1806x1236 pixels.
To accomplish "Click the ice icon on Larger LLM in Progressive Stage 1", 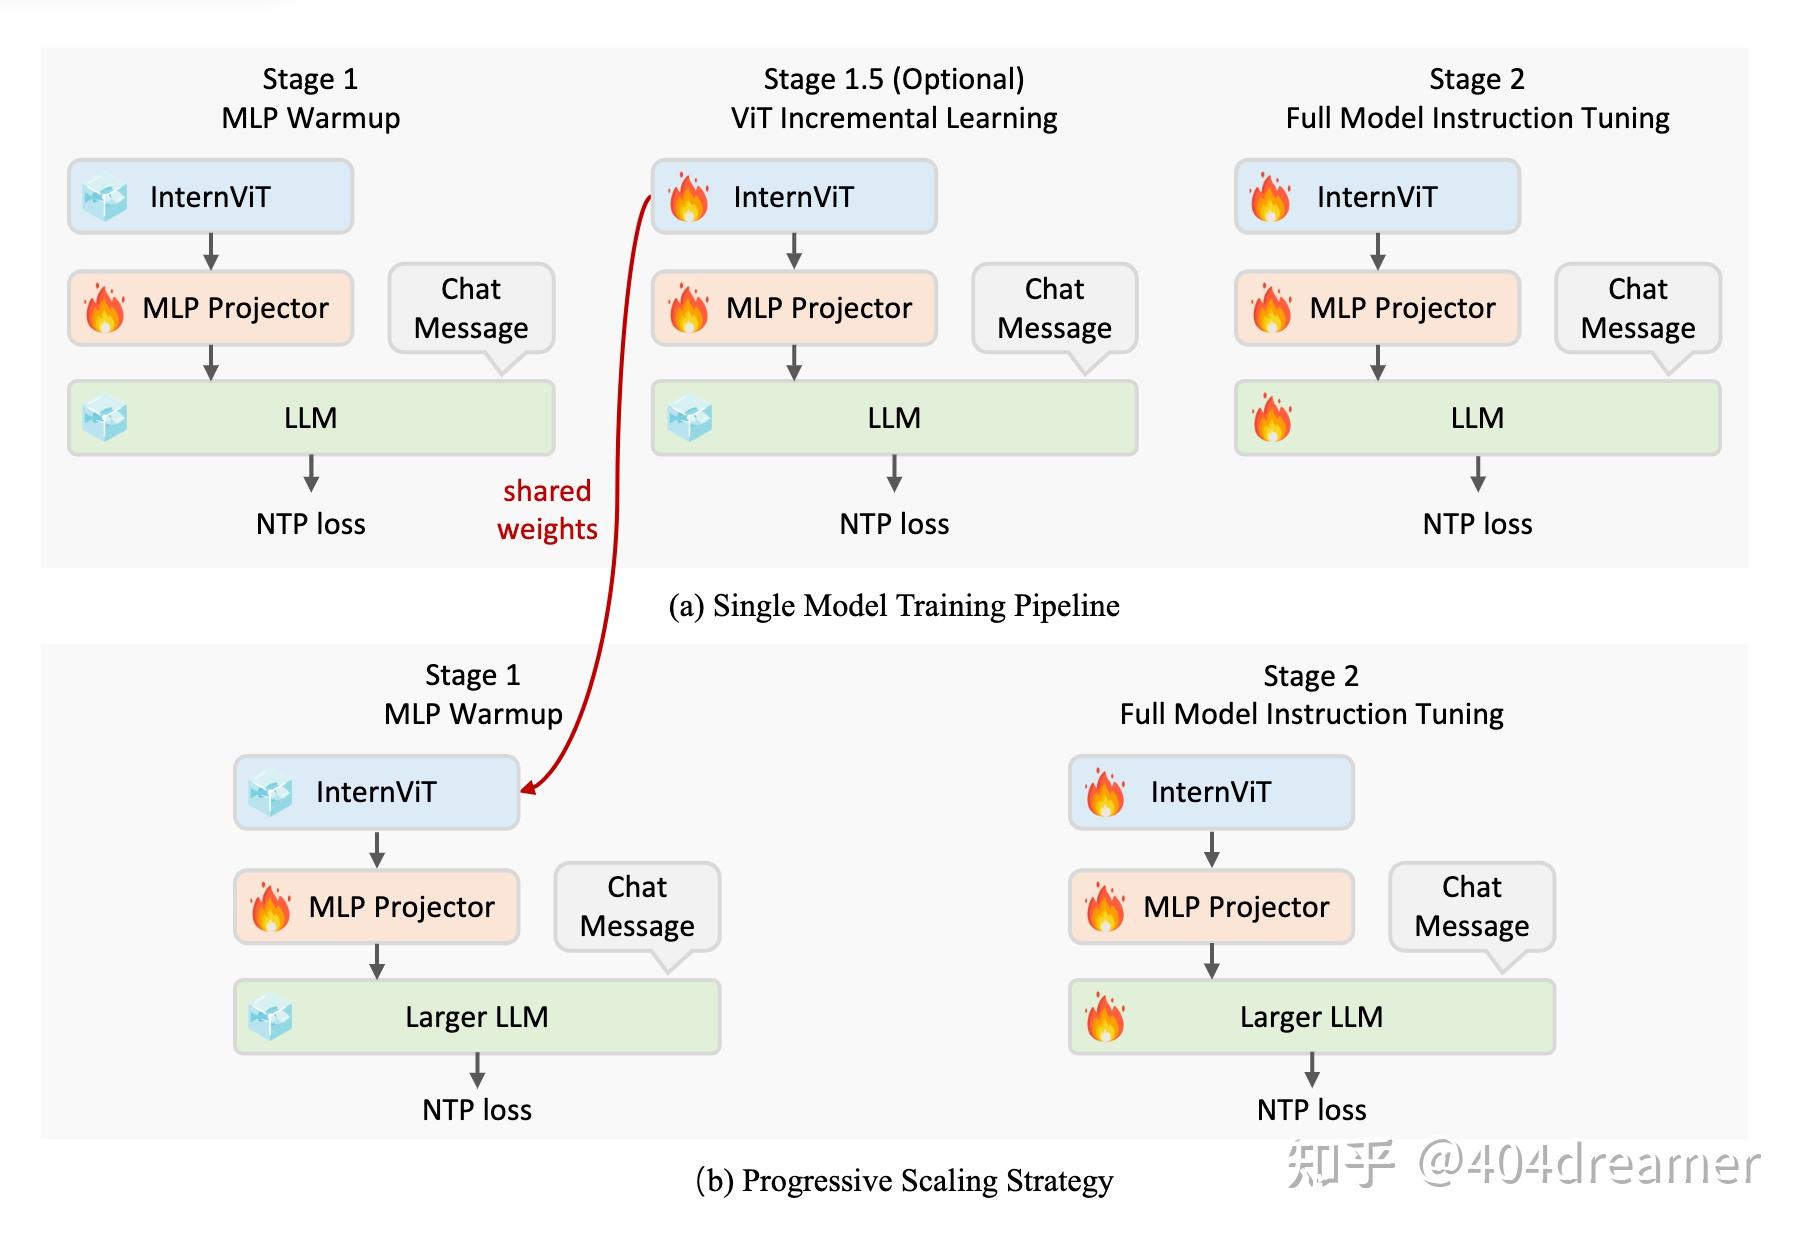I will click(x=270, y=1017).
